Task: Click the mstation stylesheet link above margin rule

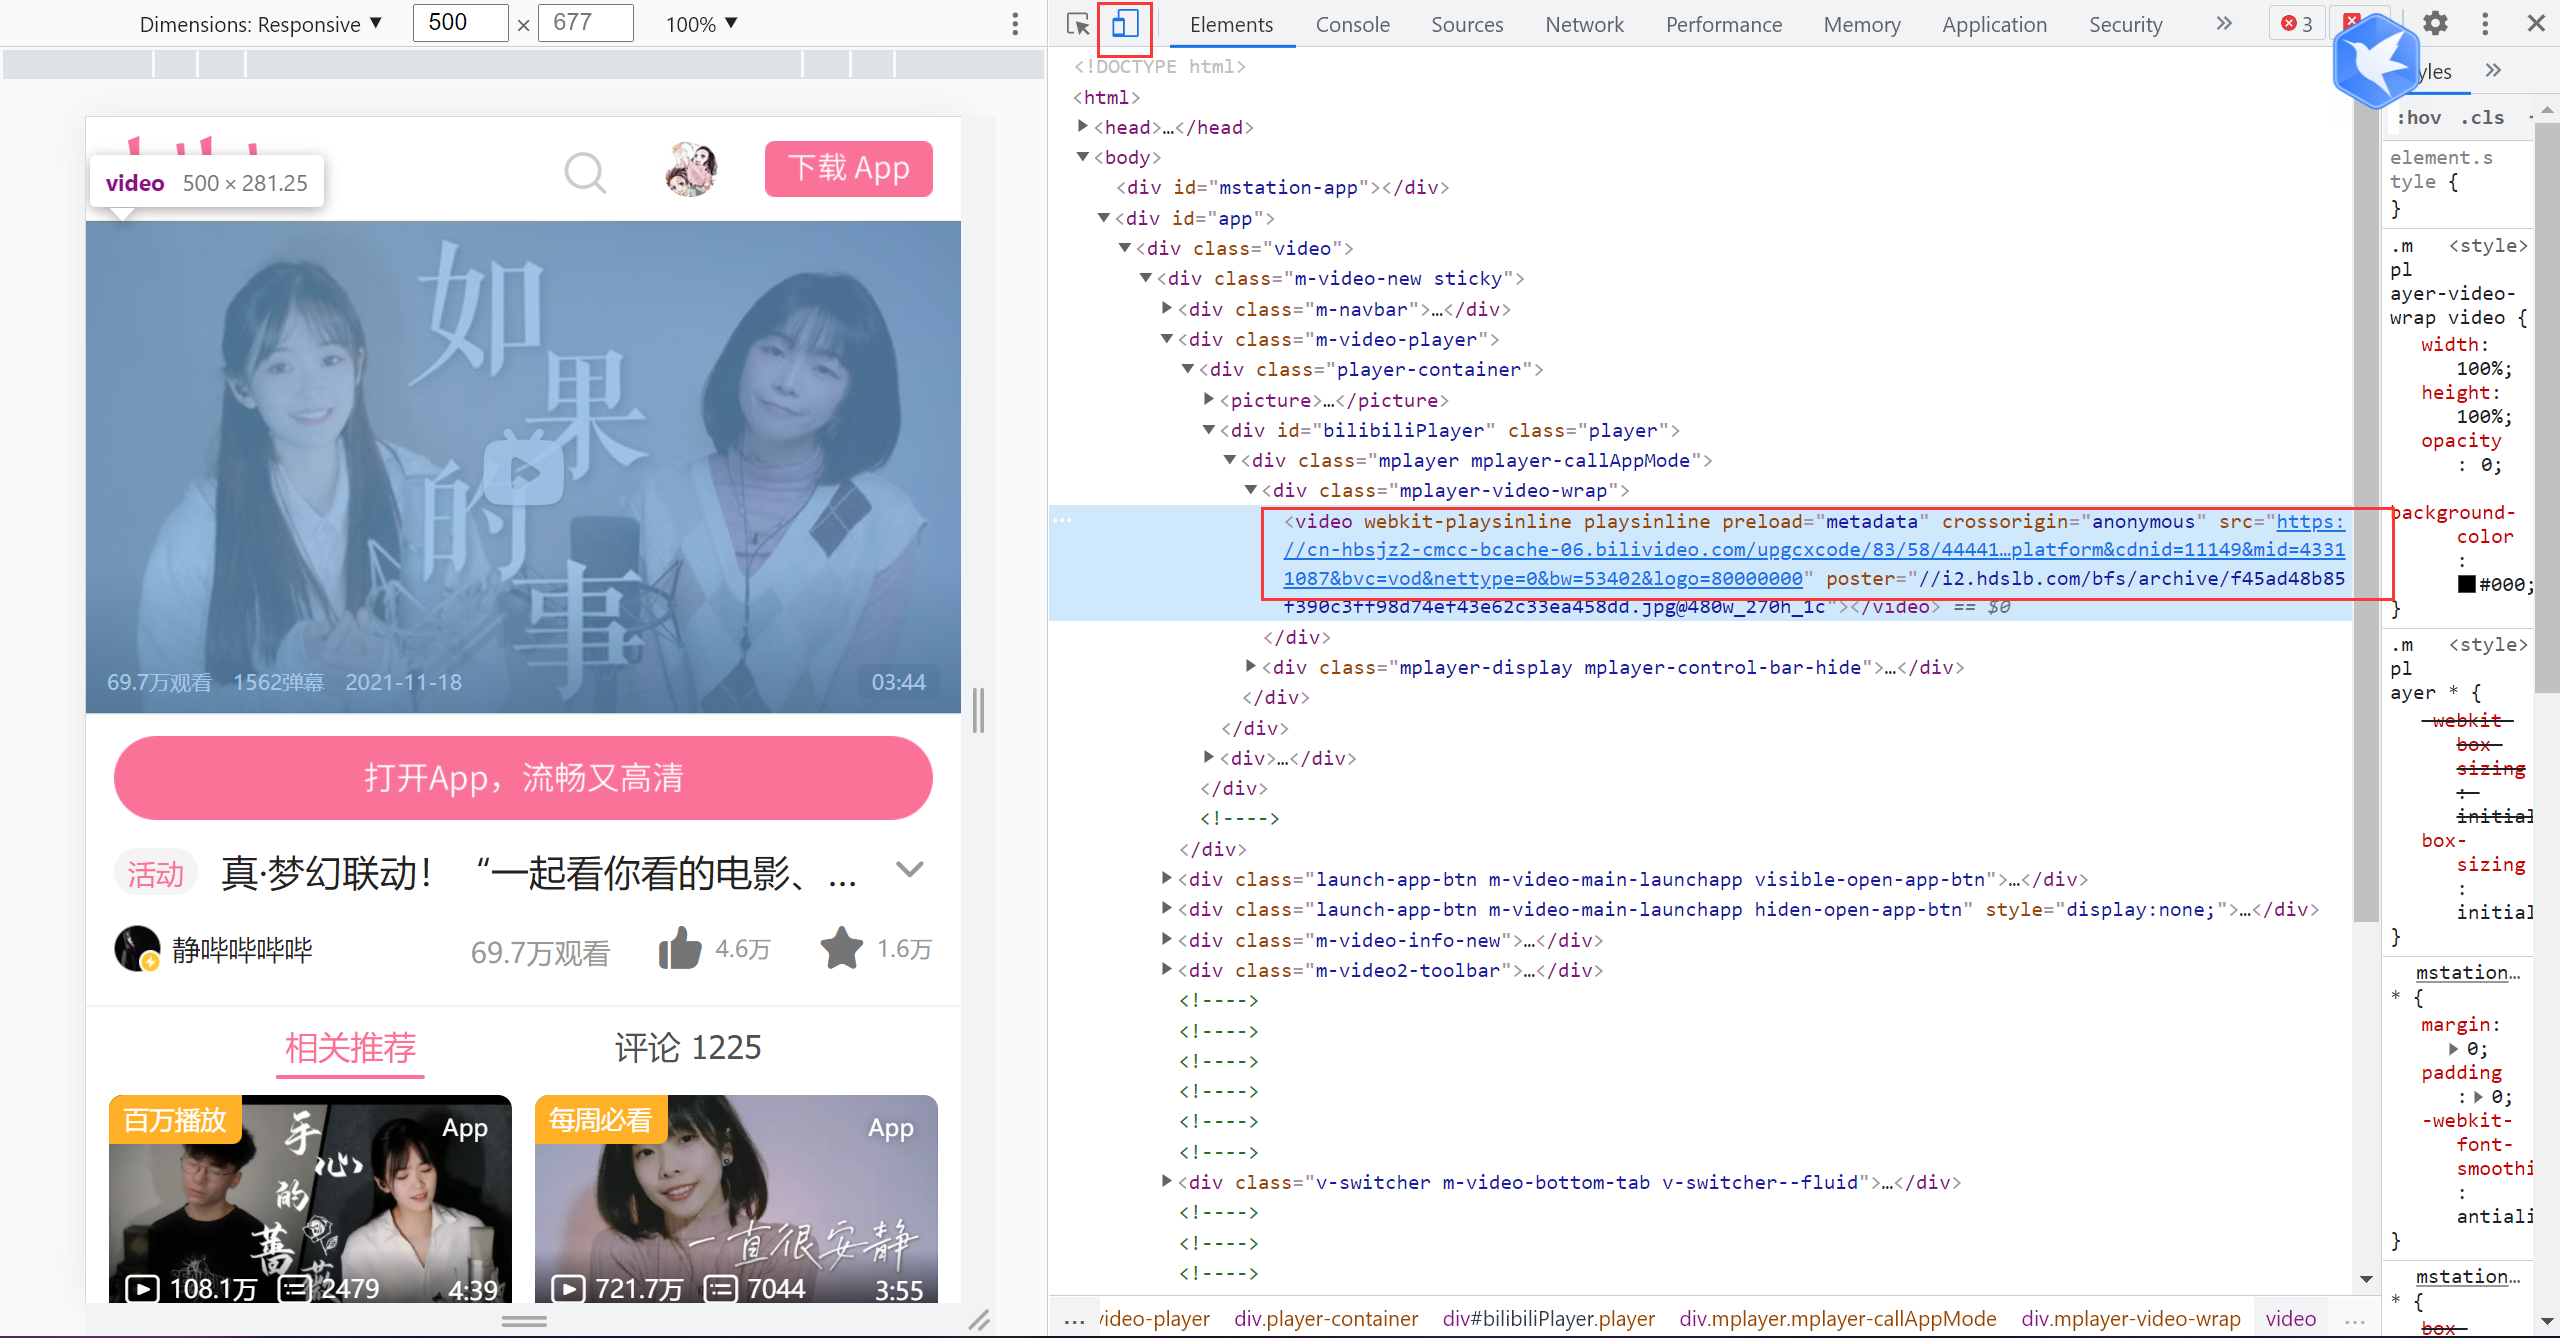Action: pyautogui.click(x=2467, y=973)
